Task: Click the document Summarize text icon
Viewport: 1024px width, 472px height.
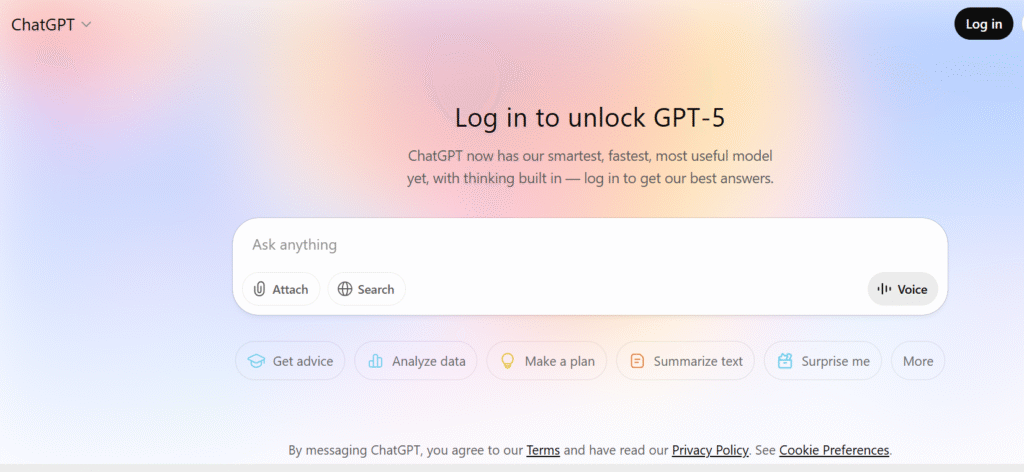Action: [x=637, y=361]
